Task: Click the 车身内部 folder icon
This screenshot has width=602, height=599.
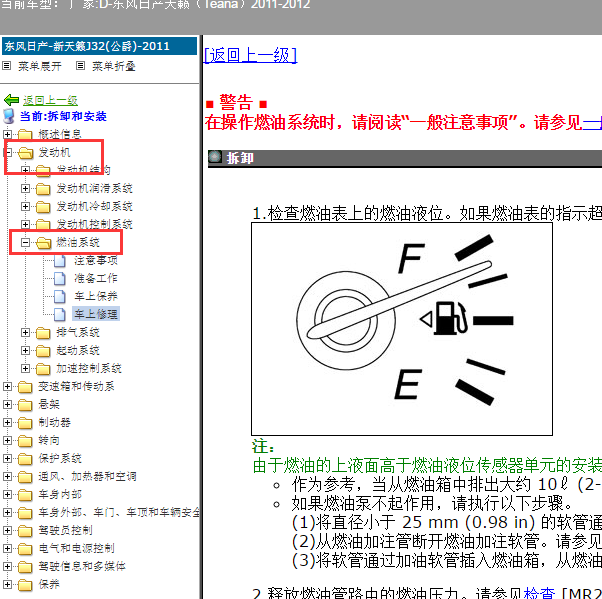Action: click(25, 495)
